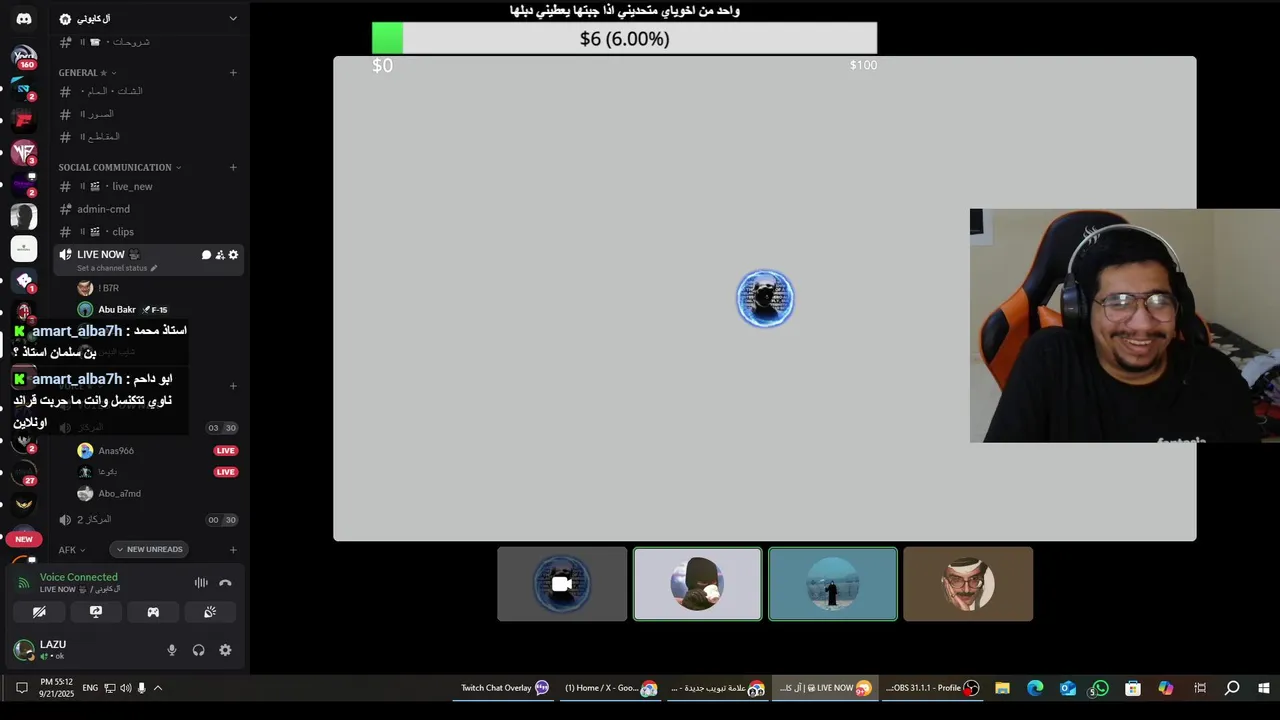Add a channel to GENERAL category
The image size is (1280, 720).
[x=233, y=72]
